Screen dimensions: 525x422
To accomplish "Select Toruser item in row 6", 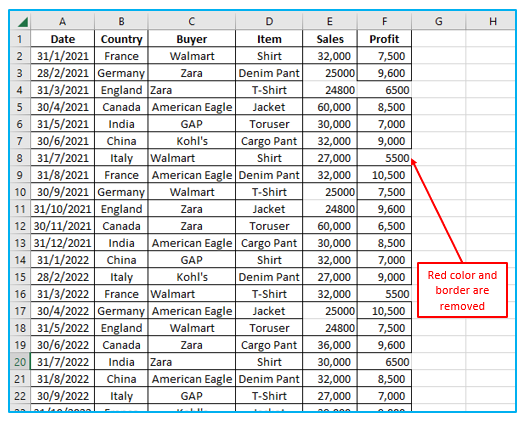I will tap(269, 124).
